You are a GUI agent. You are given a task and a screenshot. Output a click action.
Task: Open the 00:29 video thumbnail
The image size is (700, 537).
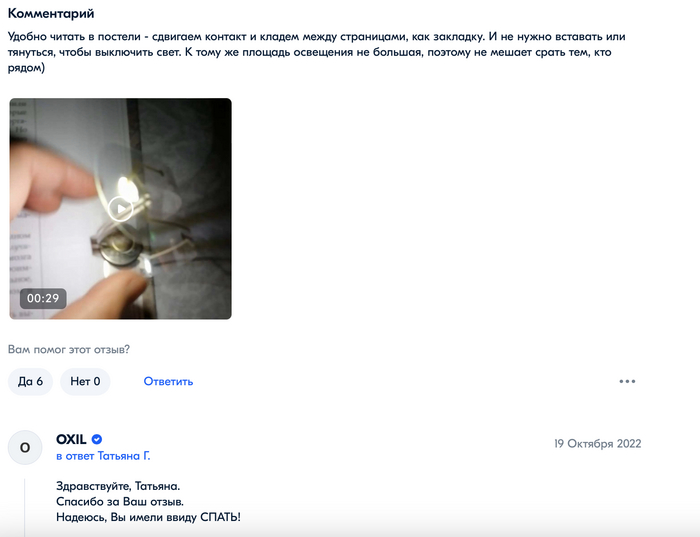coord(121,208)
